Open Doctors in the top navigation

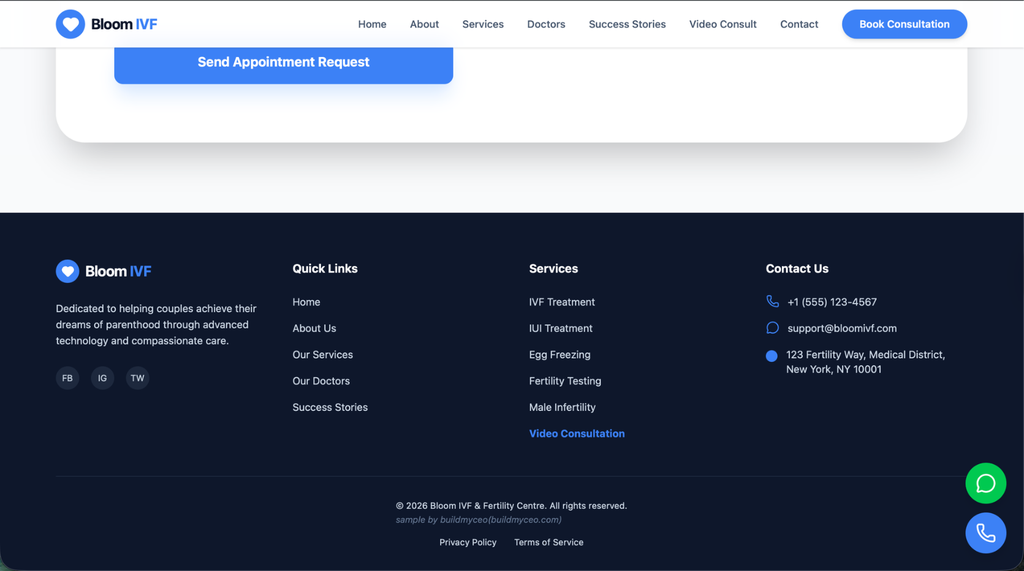click(x=546, y=24)
